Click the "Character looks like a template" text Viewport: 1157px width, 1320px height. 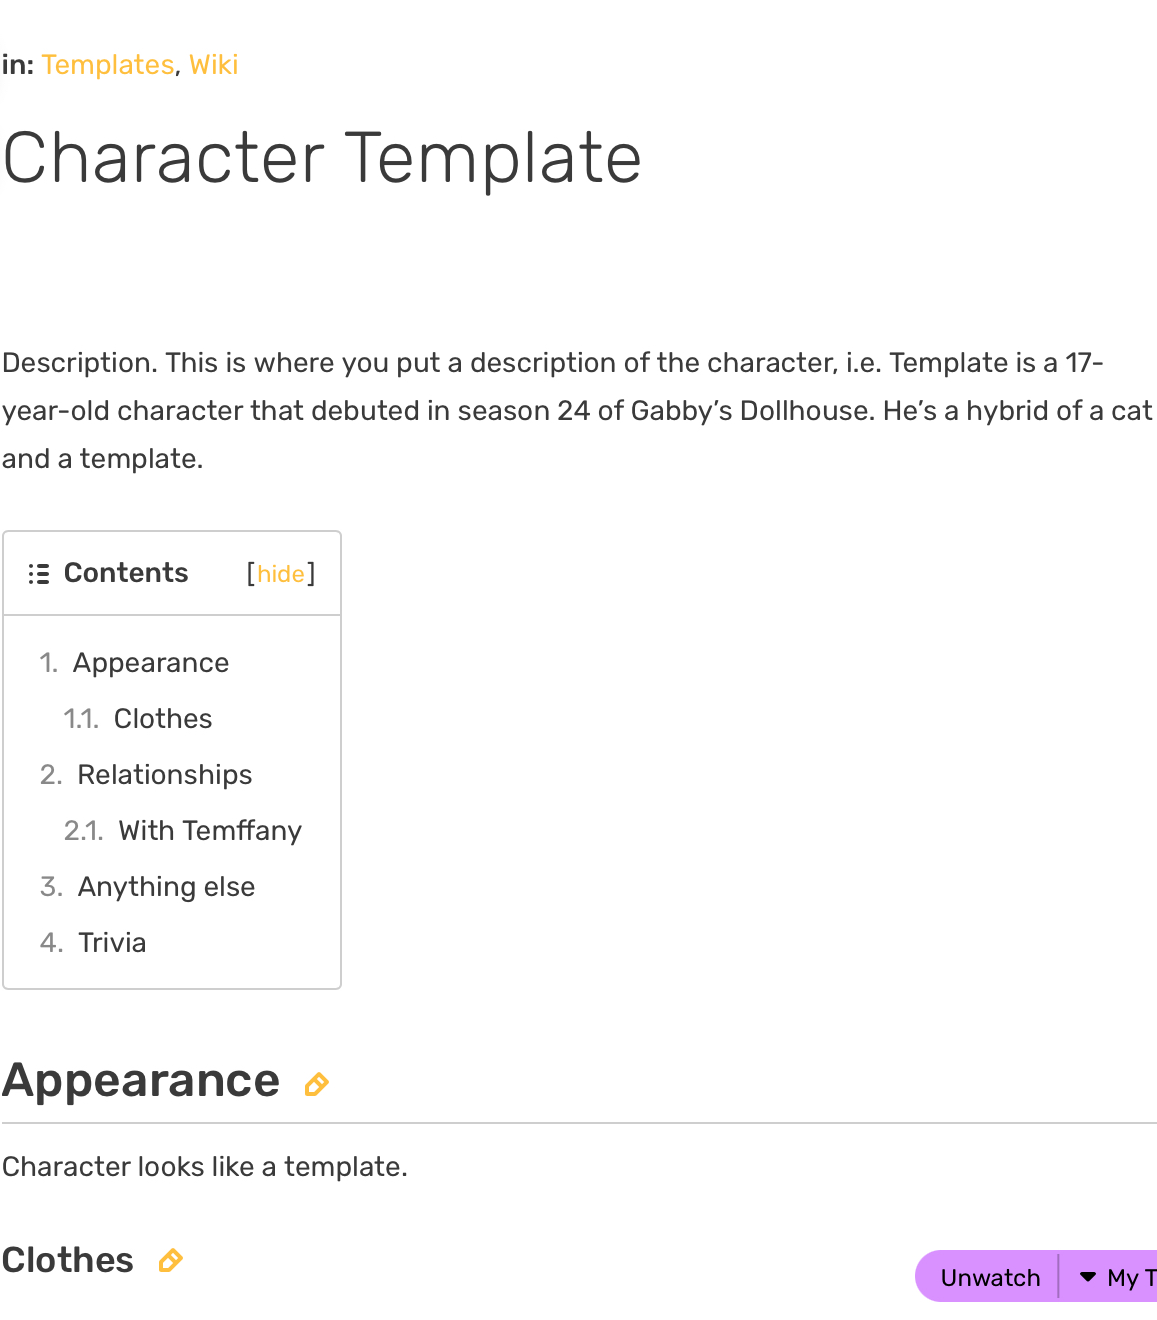coord(205,1167)
